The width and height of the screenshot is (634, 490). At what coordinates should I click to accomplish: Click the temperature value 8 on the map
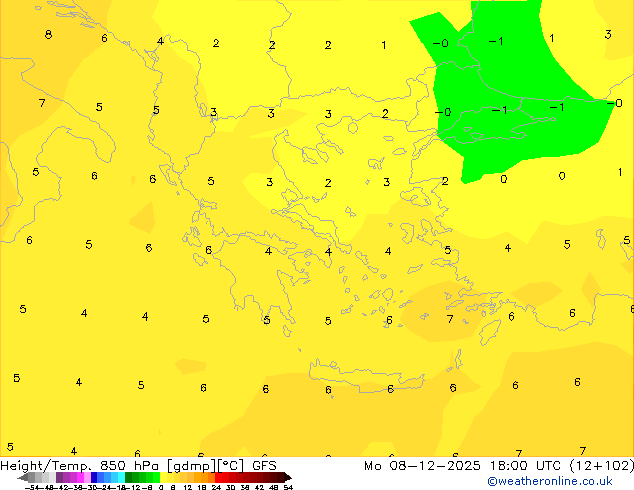click(x=48, y=34)
